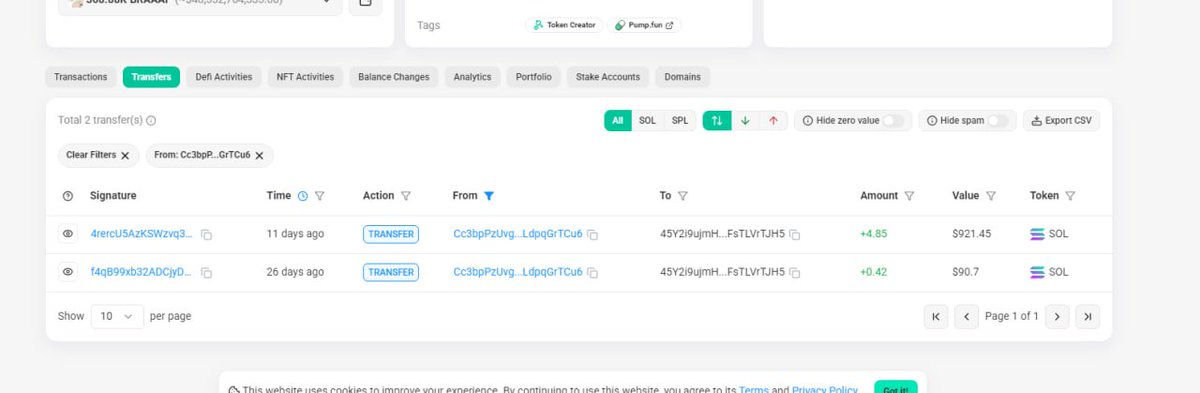
Task: Accept cookies with Got it button
Action: [895, 388]
